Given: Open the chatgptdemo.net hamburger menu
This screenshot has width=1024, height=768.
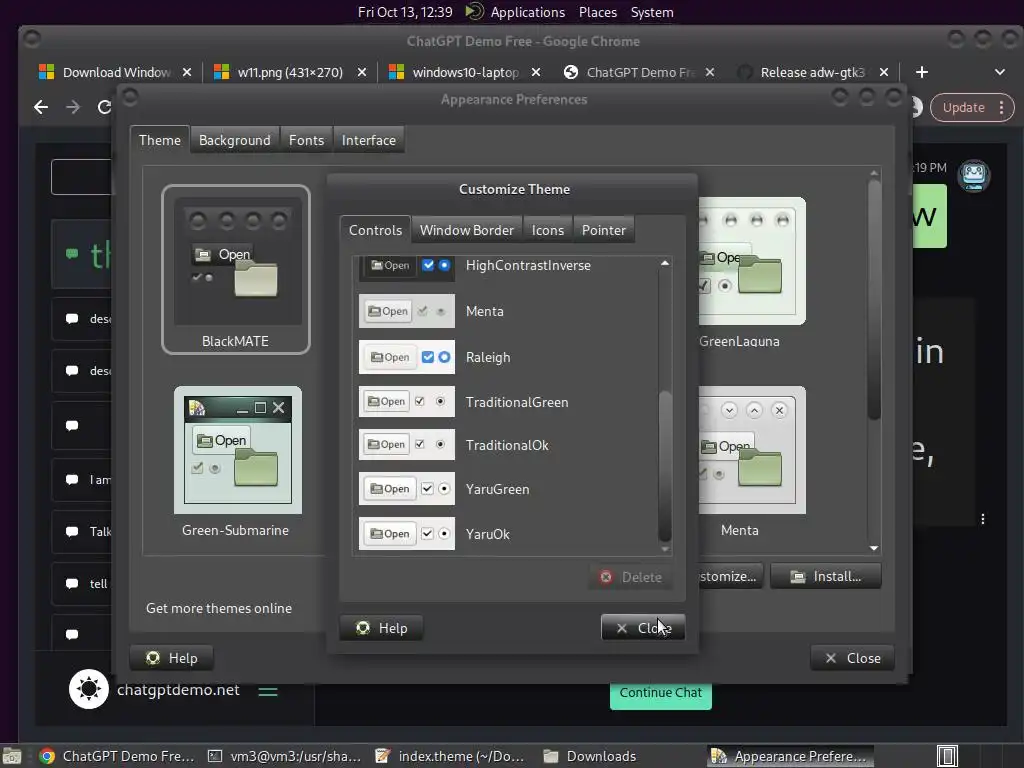Looking at the screenshot, I should (x=268, y=691).
